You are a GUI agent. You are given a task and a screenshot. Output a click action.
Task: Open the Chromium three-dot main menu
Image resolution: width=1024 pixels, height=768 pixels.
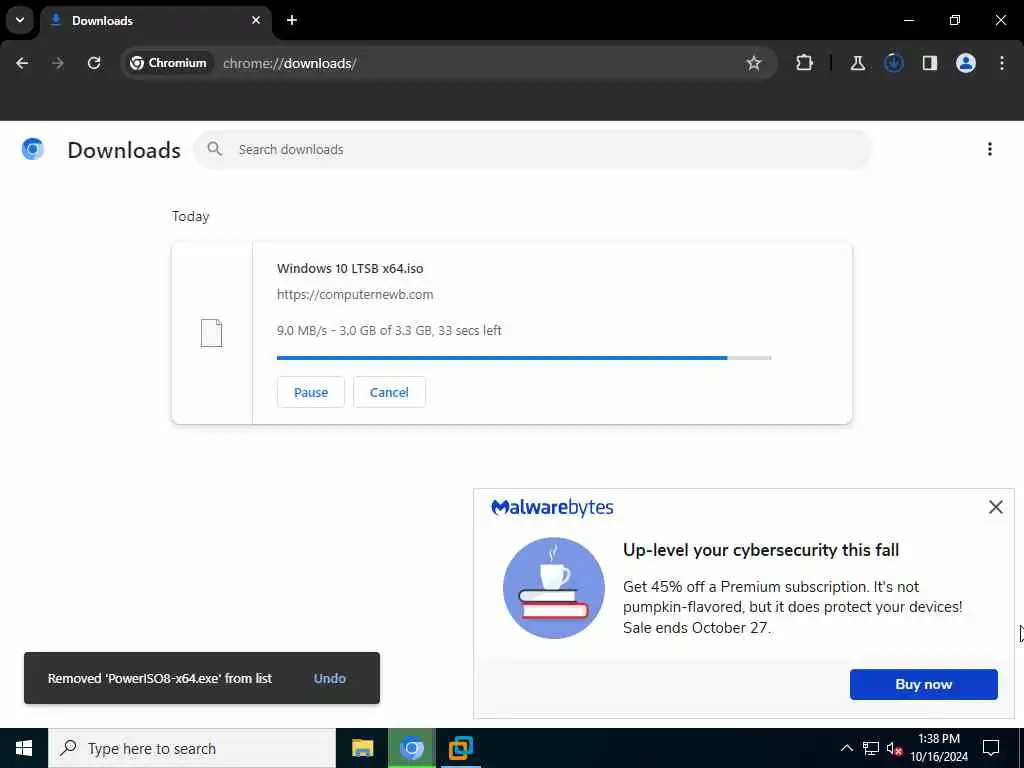coord(1002,63)
